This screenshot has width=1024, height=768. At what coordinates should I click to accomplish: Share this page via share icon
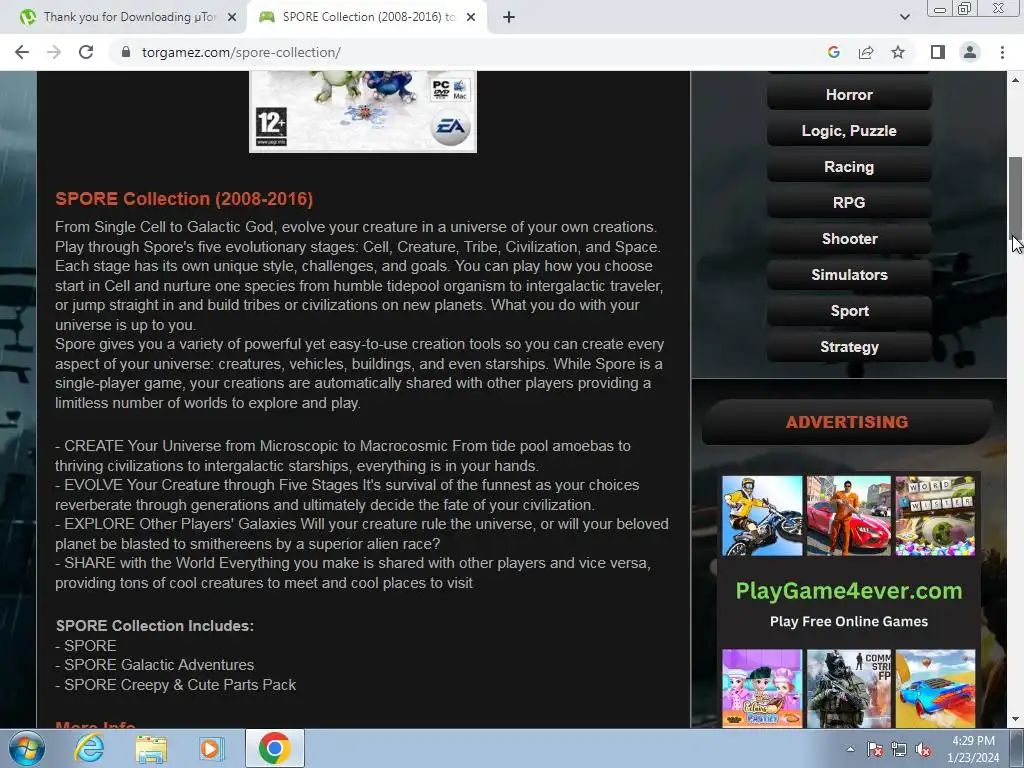point(866,52)
